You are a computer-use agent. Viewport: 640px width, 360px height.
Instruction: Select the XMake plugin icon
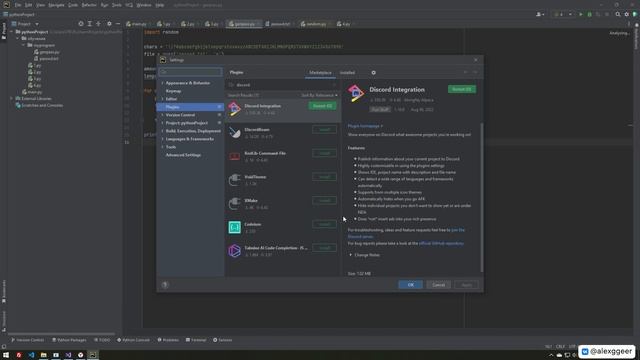tap(234, 204)
